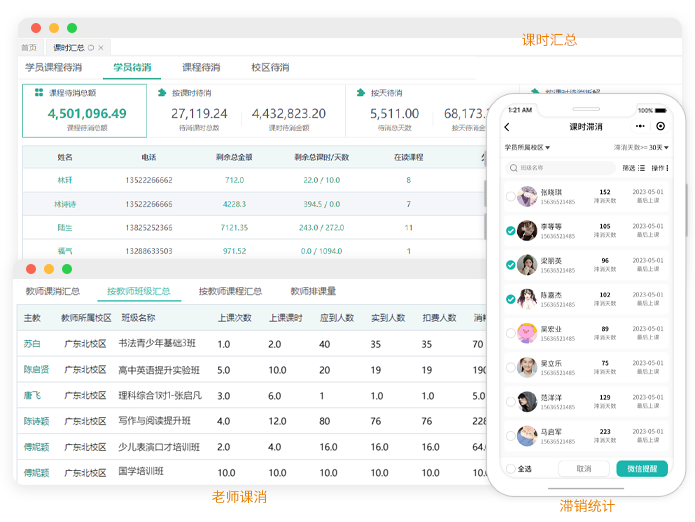Image resolution: width=695 pixels, height=522 pixels.
Task: Tap the mini-program circular close target icon
Action: pos(660,126)
